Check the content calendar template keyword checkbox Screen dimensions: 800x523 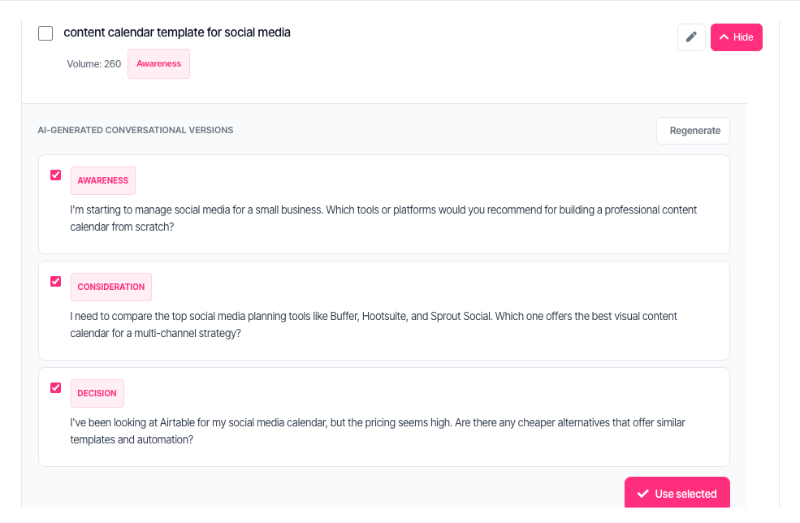pos(45,33)
